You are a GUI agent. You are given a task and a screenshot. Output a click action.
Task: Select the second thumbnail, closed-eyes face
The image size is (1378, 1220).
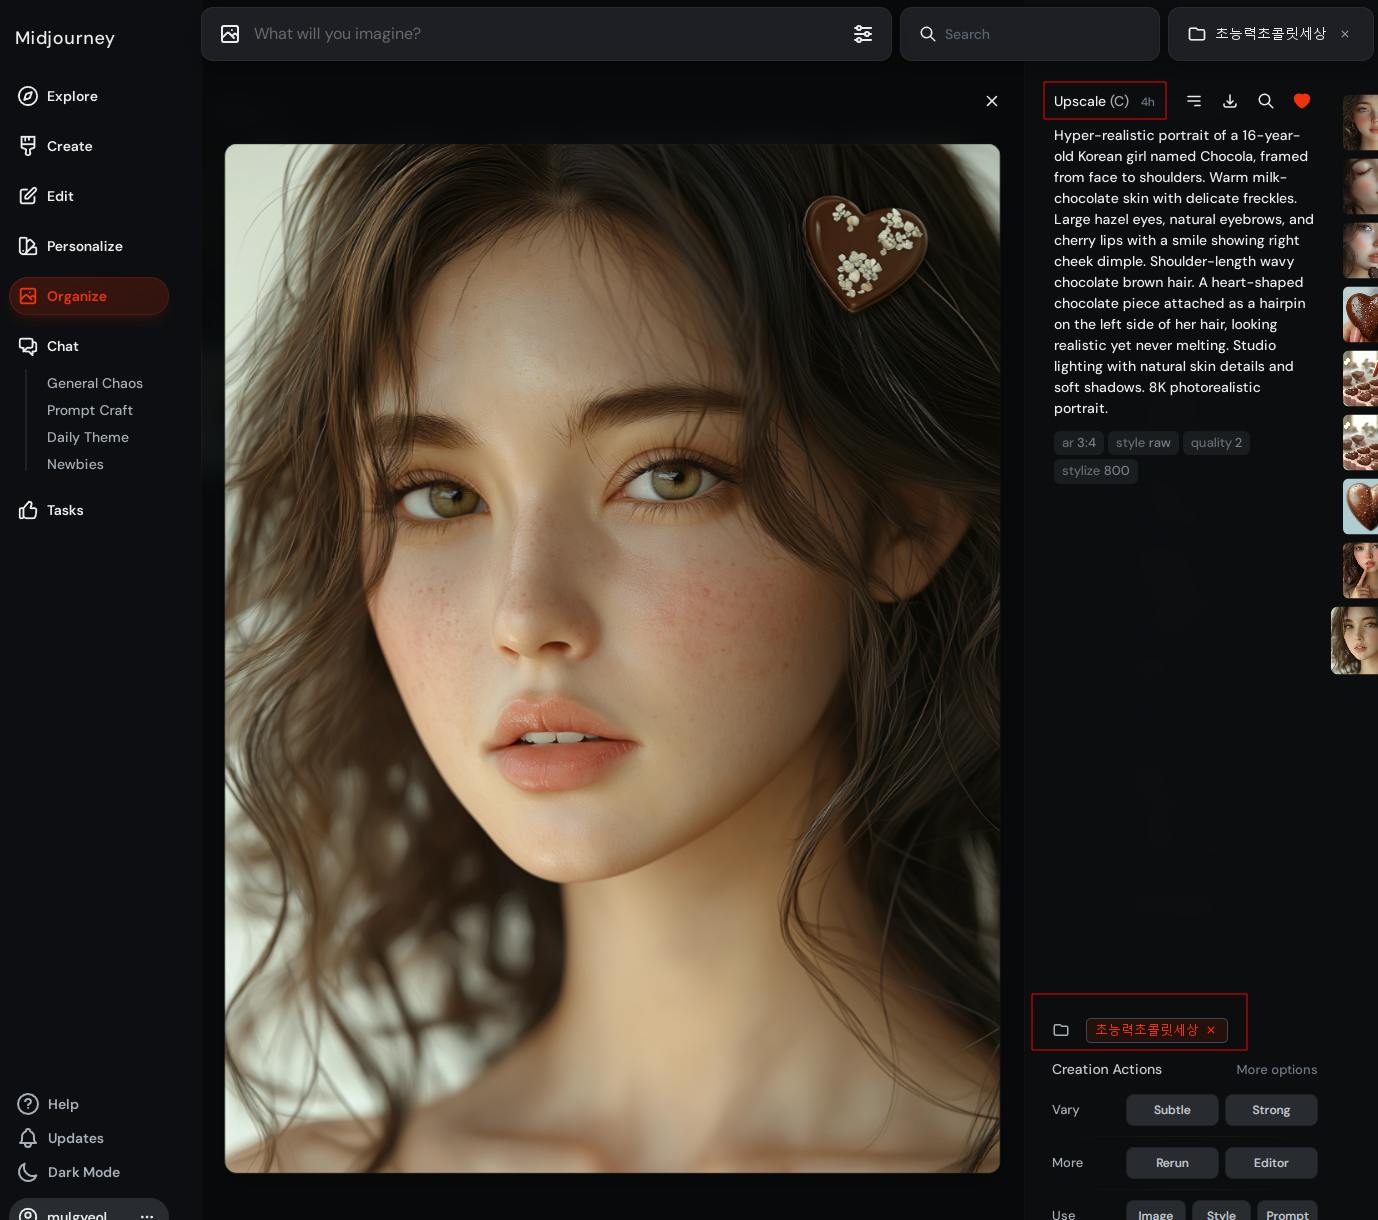(x=1360, y=187)
